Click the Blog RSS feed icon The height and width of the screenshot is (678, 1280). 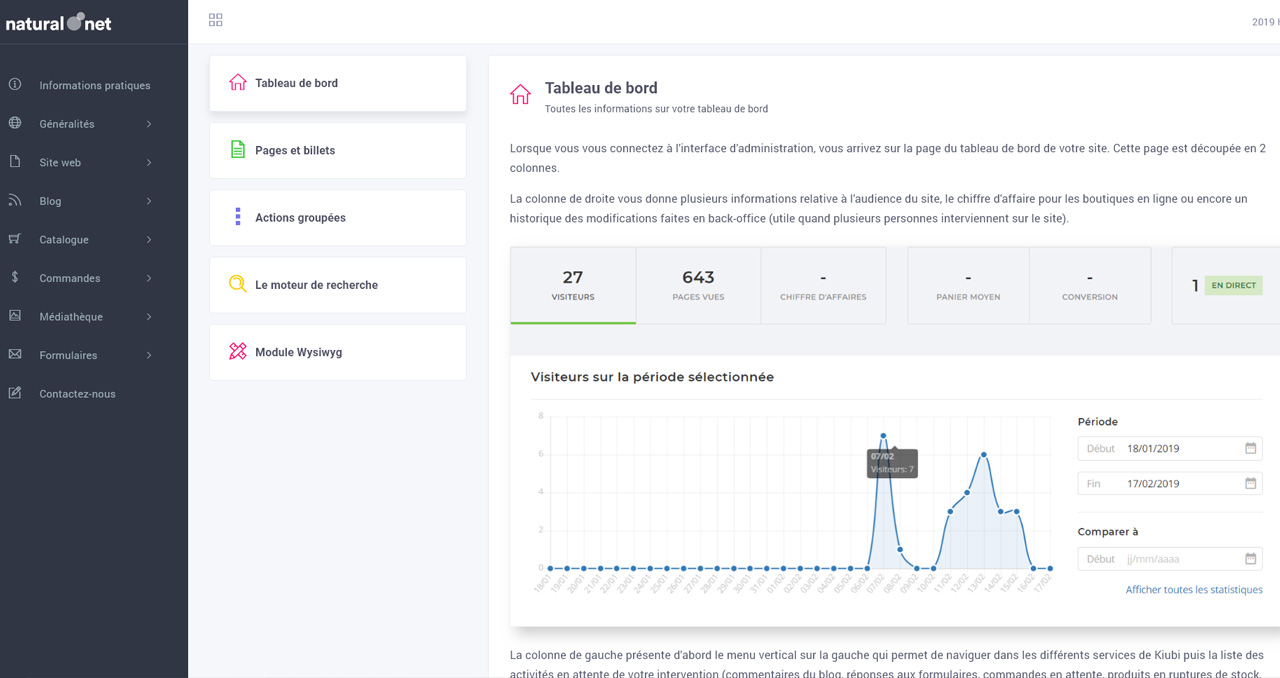(x=15, y=200)
